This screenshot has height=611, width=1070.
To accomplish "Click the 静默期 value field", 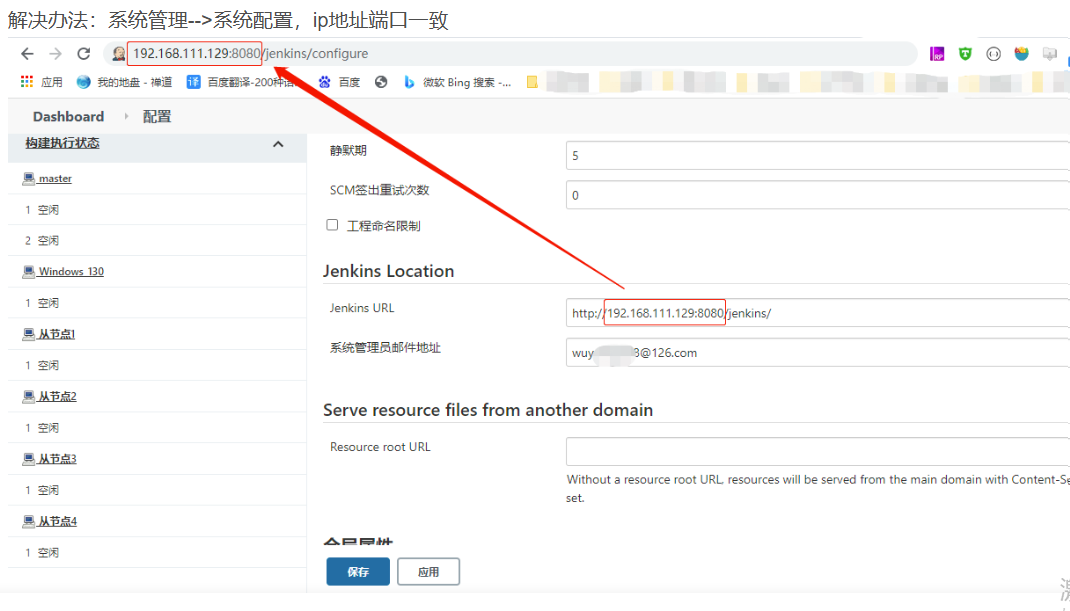I will tap(800, 155).
